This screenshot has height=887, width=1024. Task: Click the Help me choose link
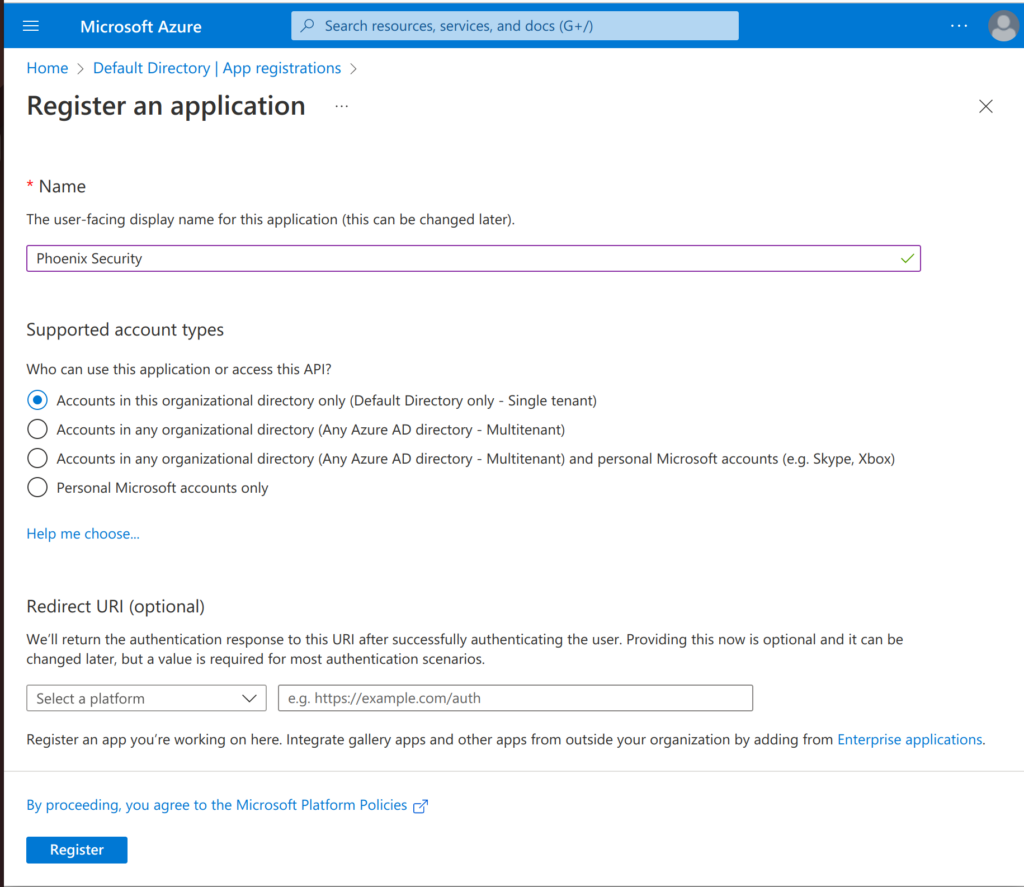[83, 534]
